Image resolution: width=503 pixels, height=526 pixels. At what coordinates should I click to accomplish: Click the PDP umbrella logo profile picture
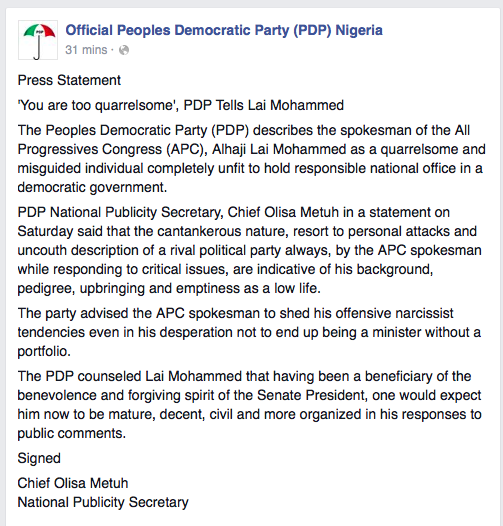(x=38, y=40)
